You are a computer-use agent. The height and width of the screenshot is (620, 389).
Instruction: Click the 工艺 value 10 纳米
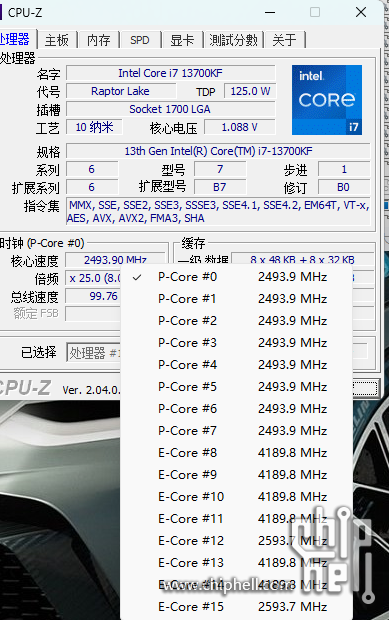(x=94, y=127)
